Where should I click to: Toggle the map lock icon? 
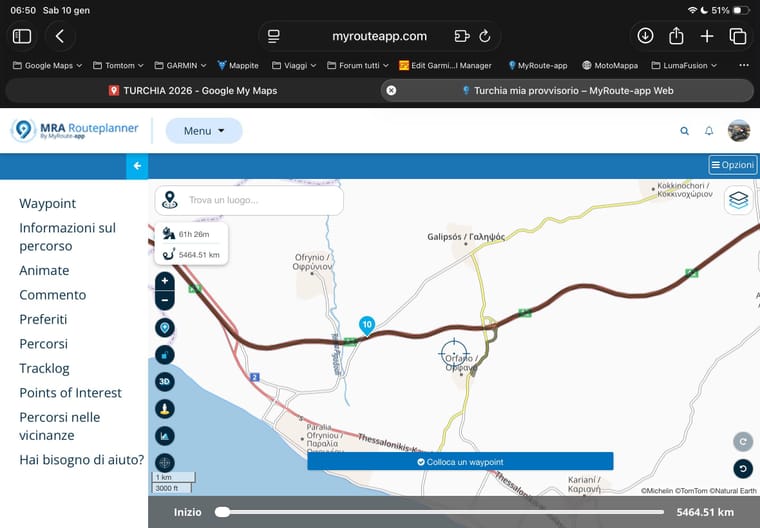164,354
